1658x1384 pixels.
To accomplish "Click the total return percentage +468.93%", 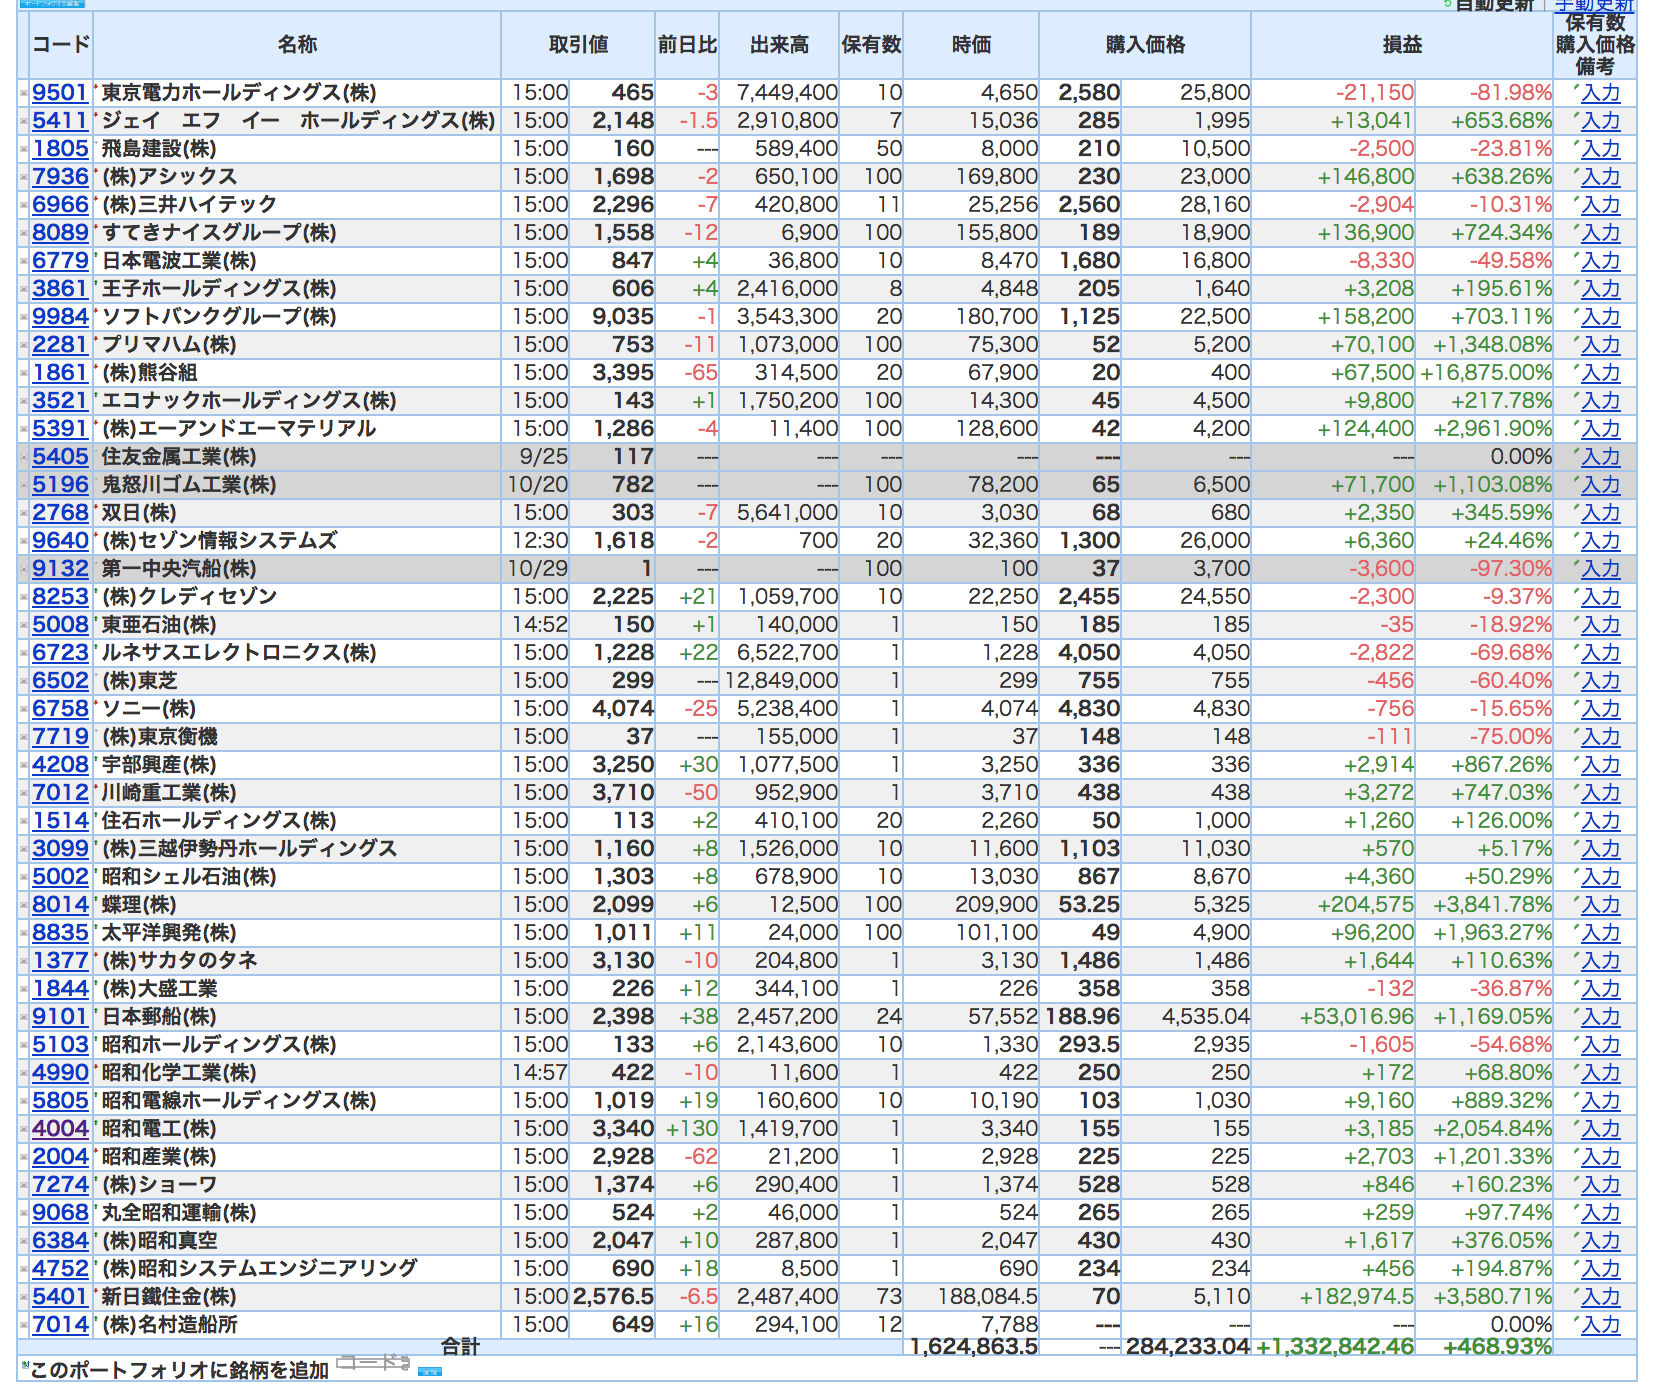I will click(x=1497, y=1347).
